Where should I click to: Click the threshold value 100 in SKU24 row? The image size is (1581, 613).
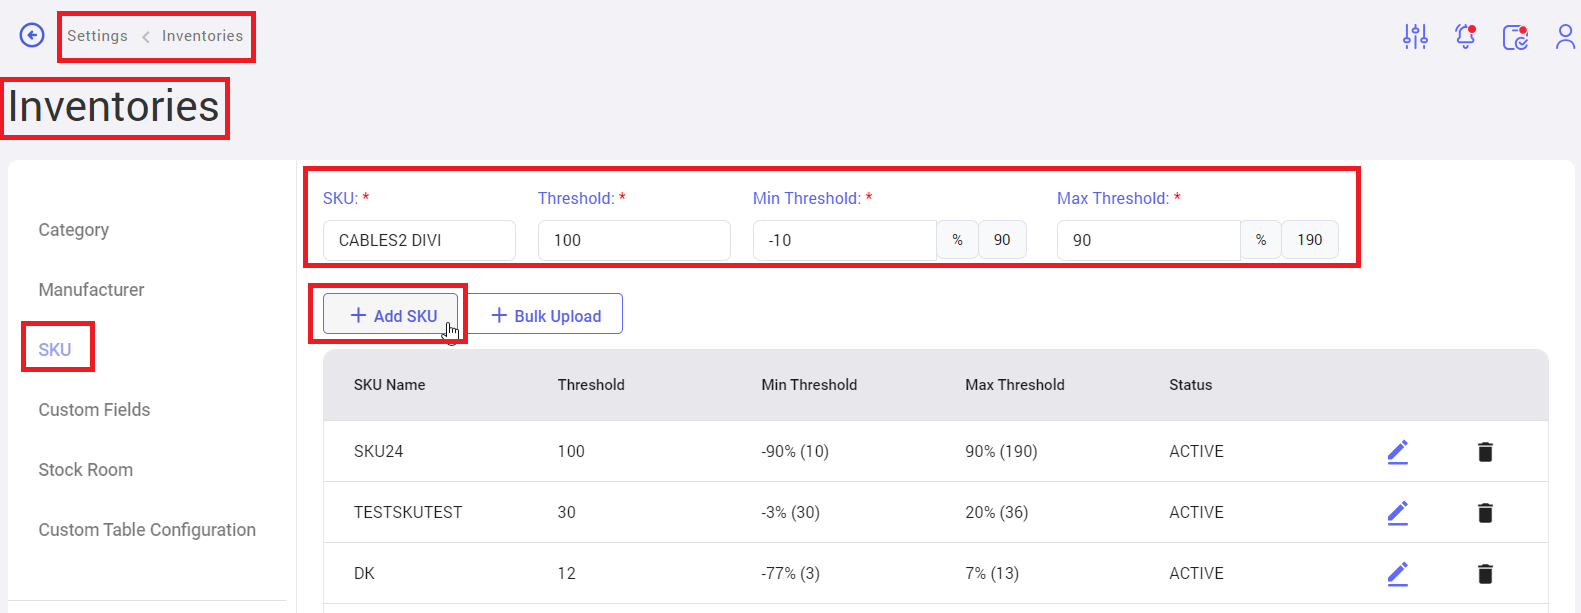coord(571,452)
